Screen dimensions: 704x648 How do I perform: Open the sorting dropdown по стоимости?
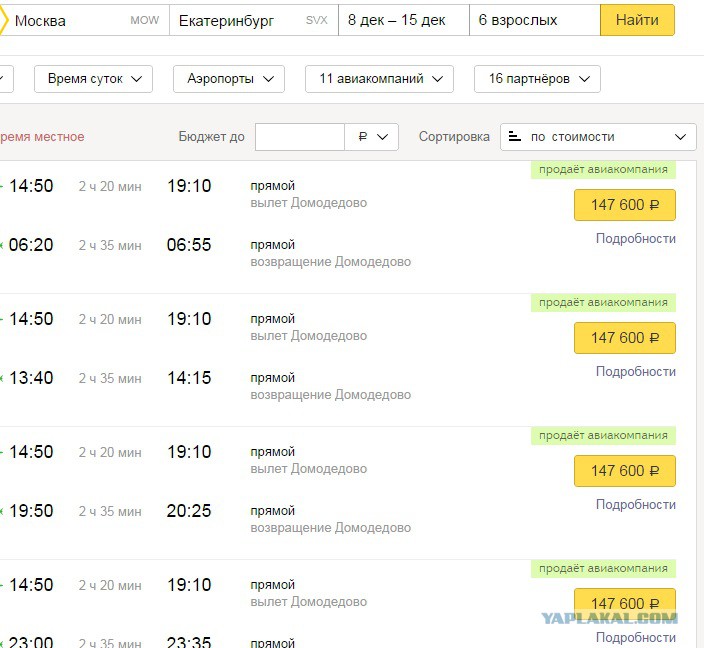tap(598, 137)
